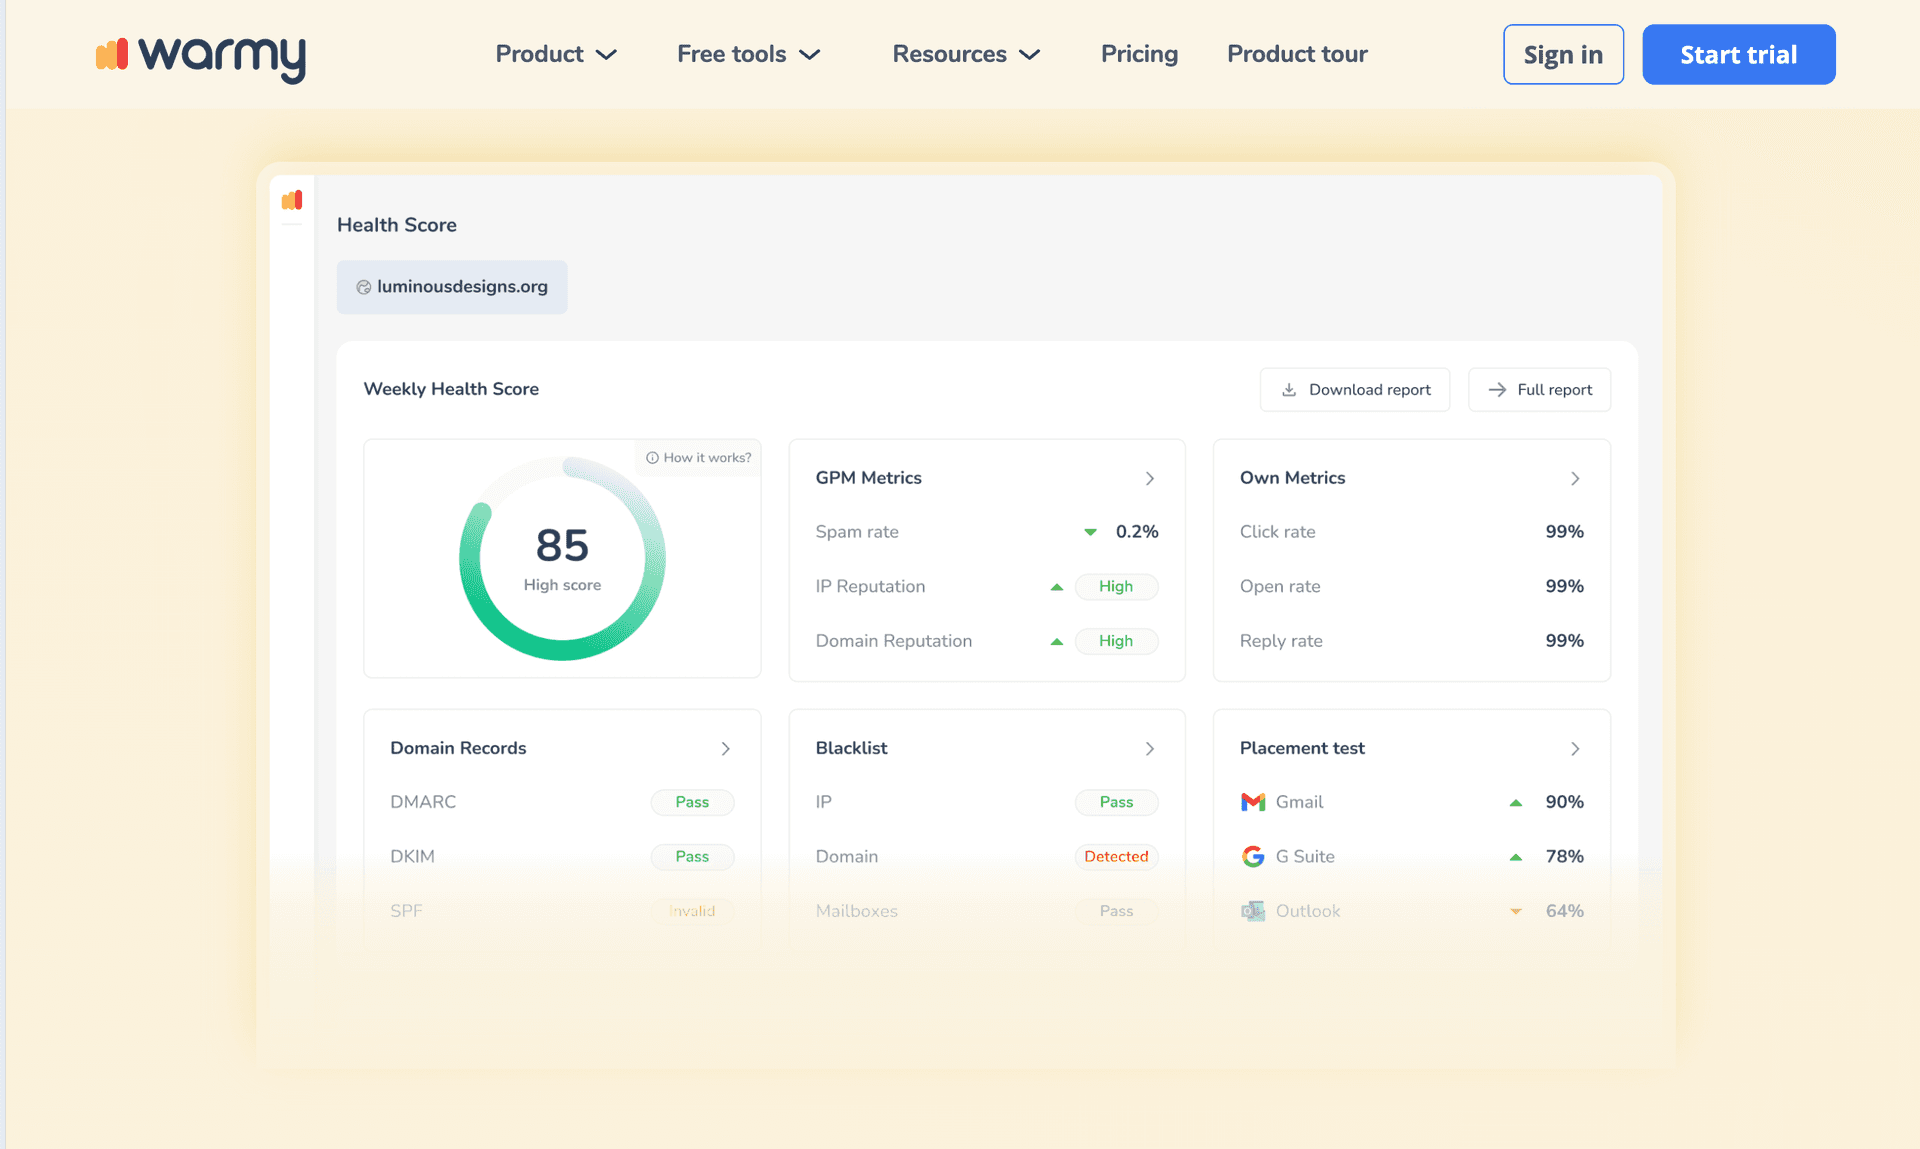The height and width of the screenshot is (1149, 1920).
Task: Click the Click rate 99% value
Action: 1564,532
